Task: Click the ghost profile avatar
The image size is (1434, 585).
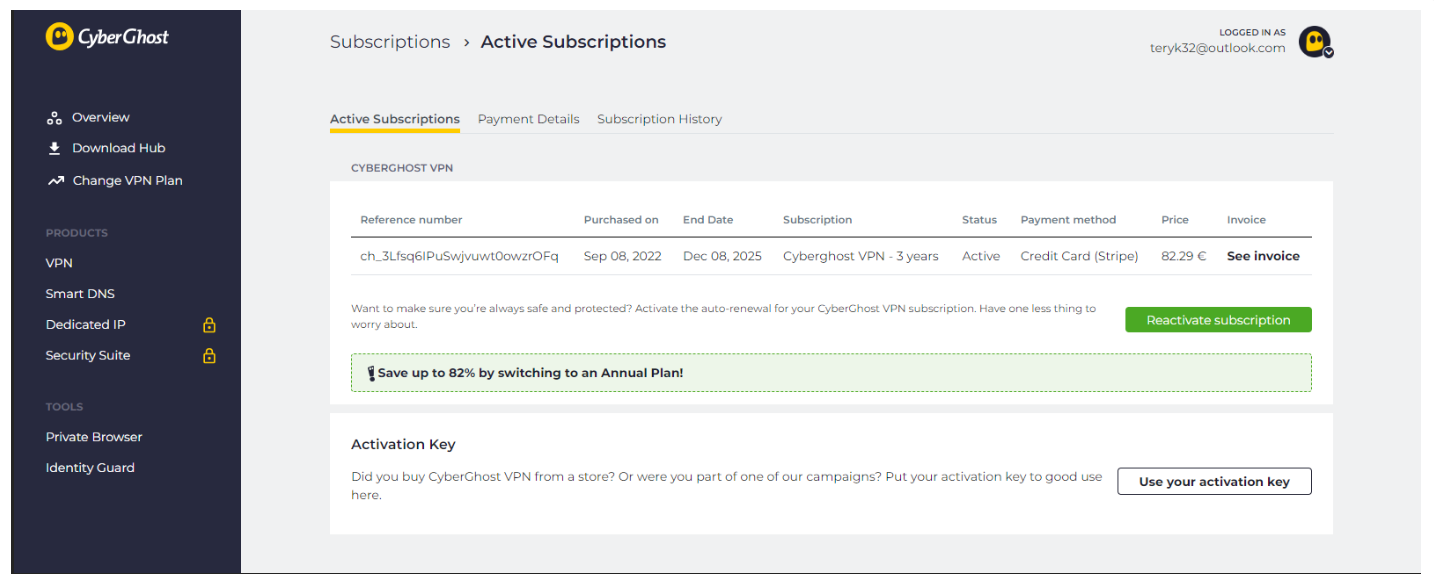Action: pyautogui.click(x=1314, y=41)
